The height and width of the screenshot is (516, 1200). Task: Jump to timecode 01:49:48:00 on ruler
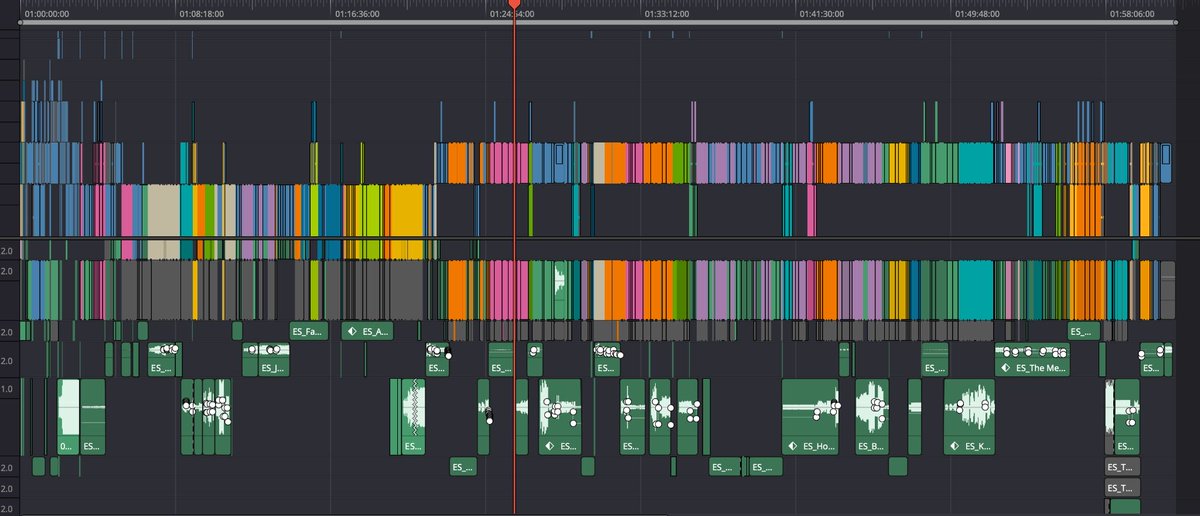(x=978, y=14)
